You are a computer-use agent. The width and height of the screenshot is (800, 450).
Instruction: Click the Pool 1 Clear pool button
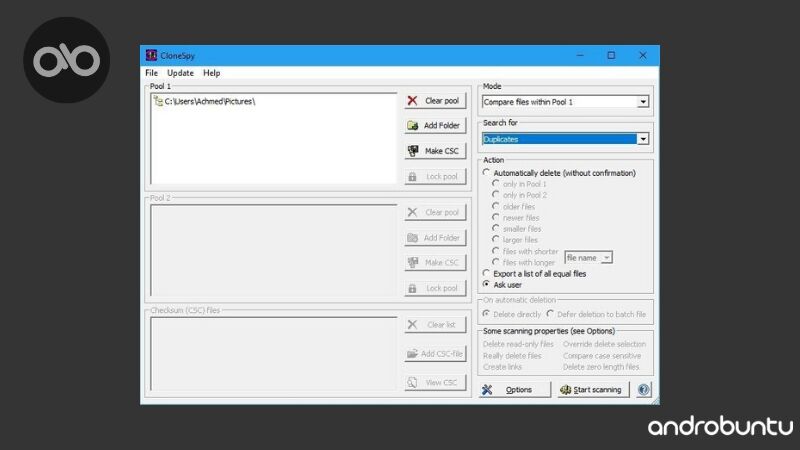[x=435, y=101]
